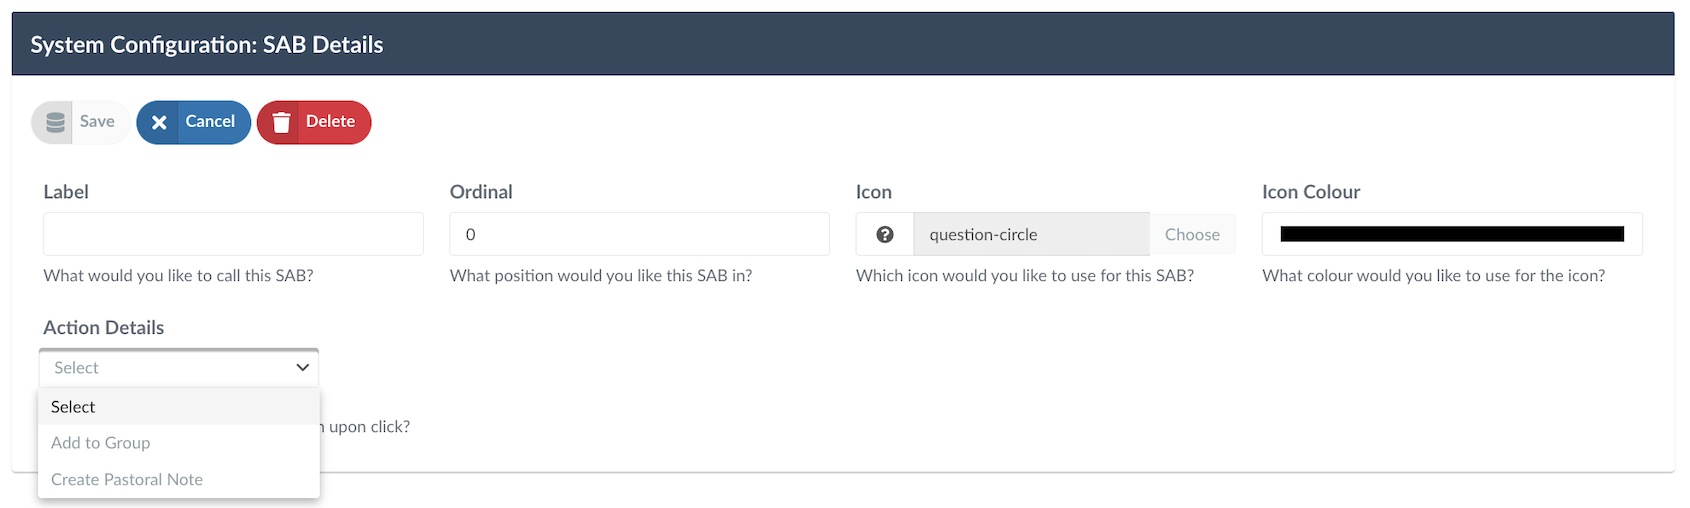
Task: Click the Action Details dropdown chevron arrow
Action: (x=303, y=368)
